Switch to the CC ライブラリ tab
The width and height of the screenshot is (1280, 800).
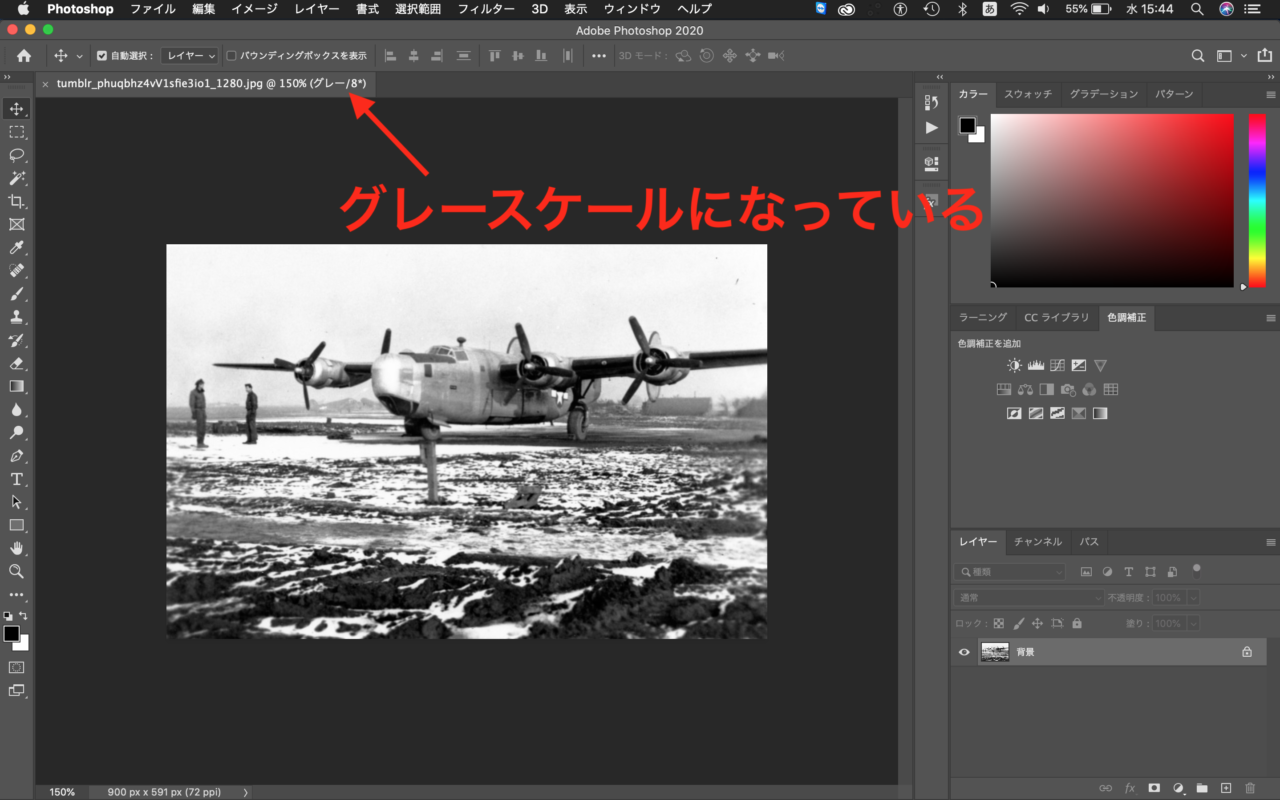[x=1057, y=317]
